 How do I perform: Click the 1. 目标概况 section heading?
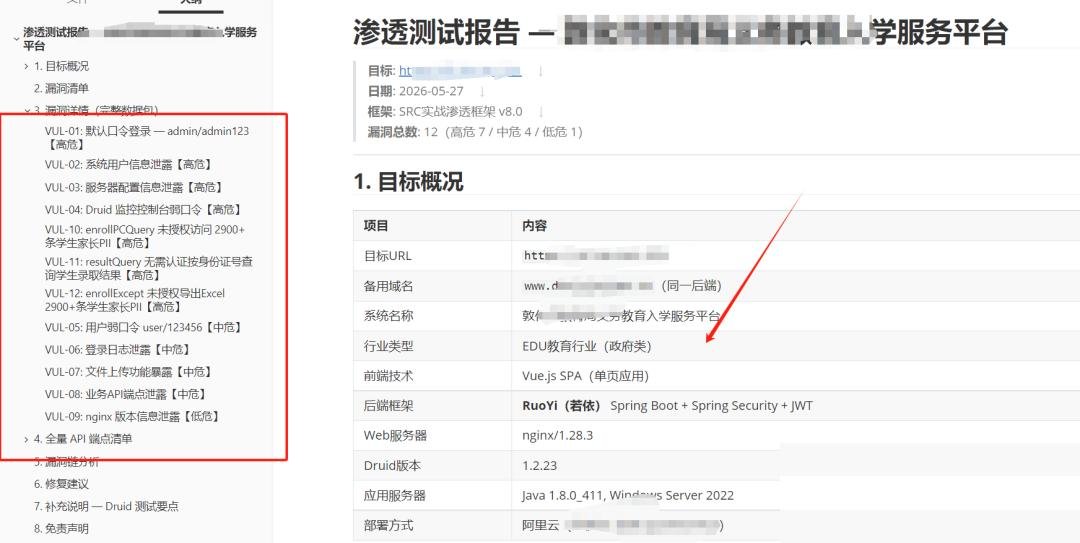point(408,182)
